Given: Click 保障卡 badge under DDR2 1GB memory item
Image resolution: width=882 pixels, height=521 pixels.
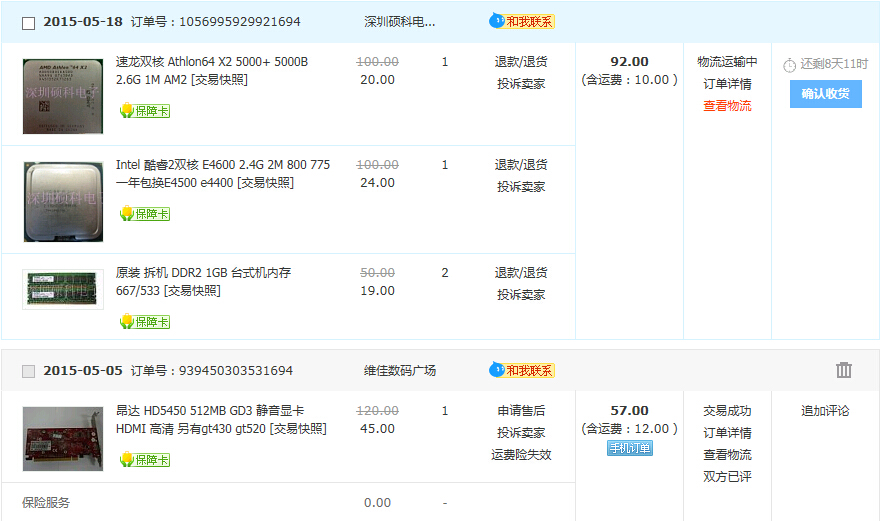Looking at the screenshot, I should coord(145,322).
